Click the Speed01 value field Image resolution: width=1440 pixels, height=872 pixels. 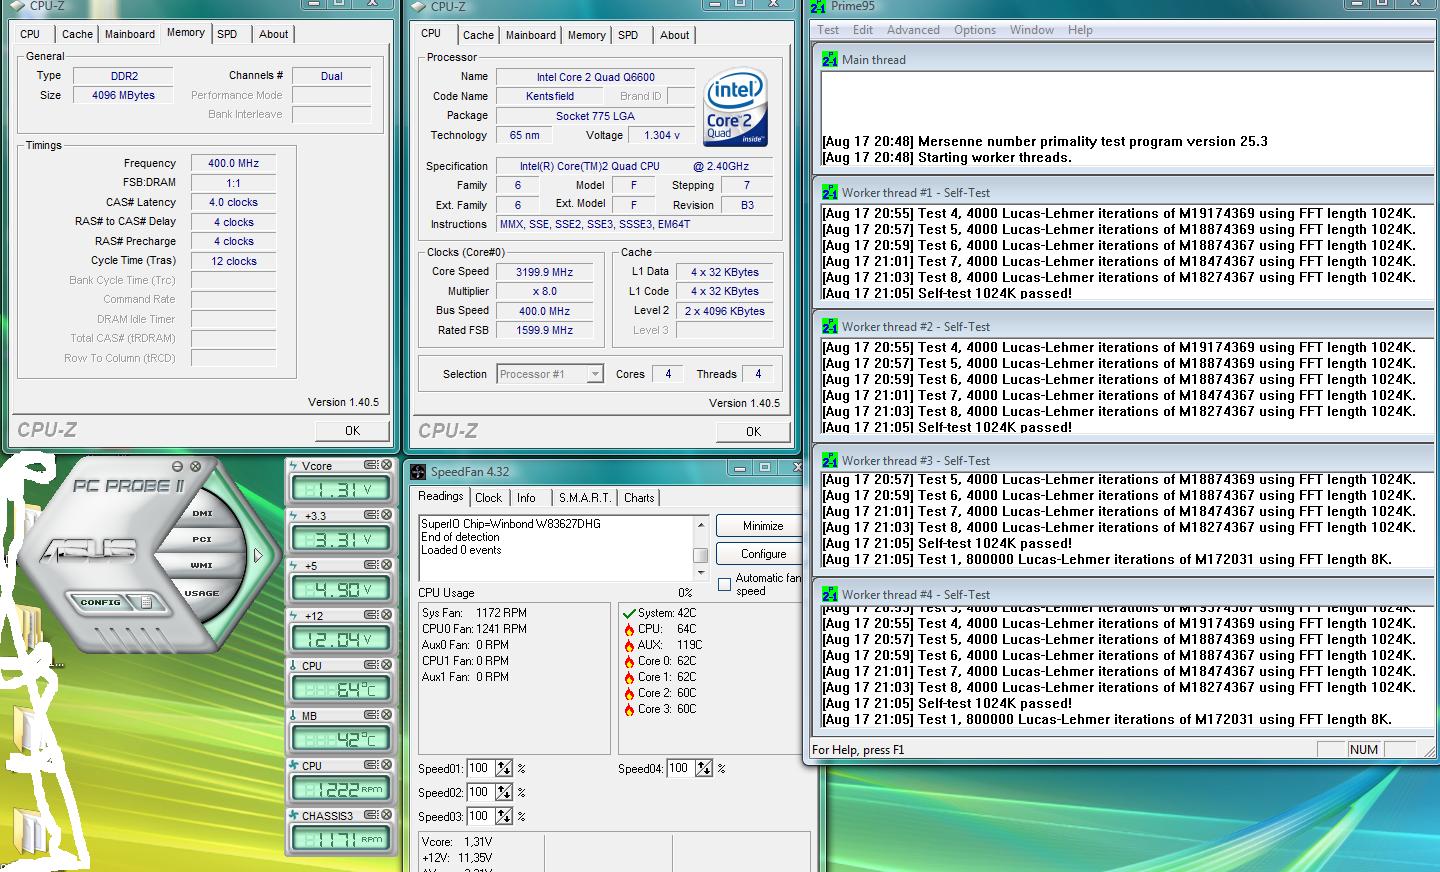(480, 768)
